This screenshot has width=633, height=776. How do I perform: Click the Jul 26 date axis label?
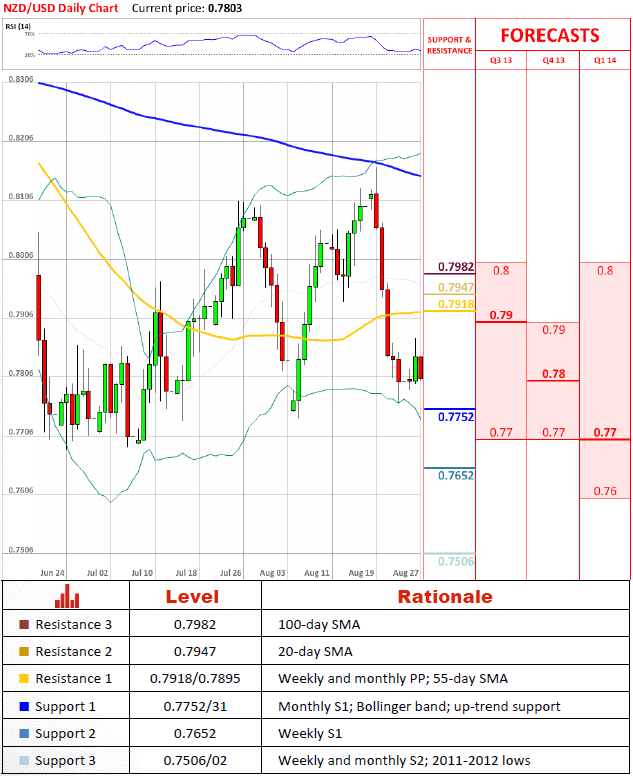point(231,573)
